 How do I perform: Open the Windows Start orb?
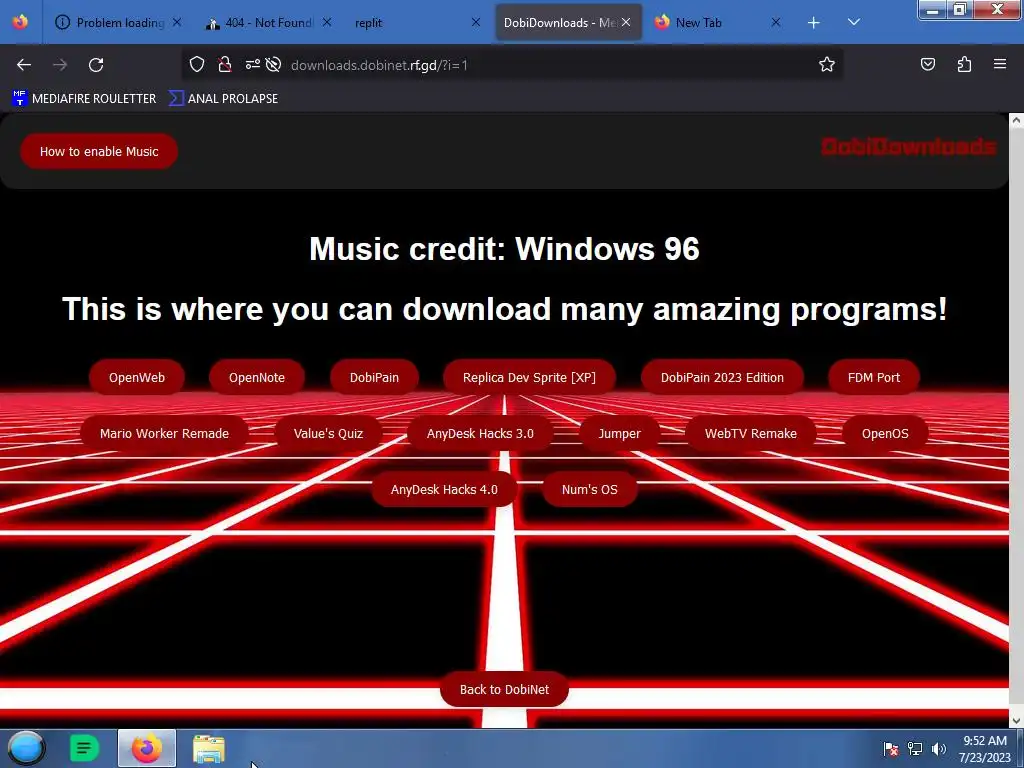27,748
